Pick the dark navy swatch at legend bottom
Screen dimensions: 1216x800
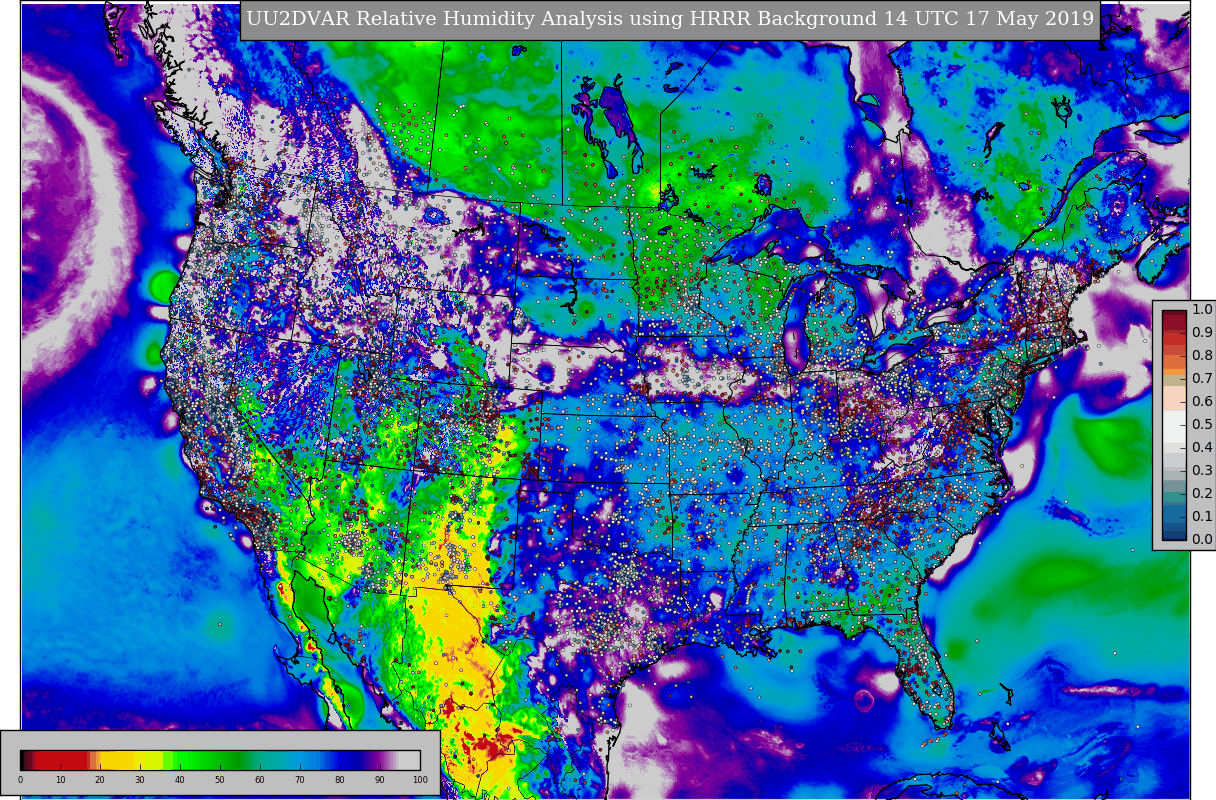click(x=1174, y=534)
